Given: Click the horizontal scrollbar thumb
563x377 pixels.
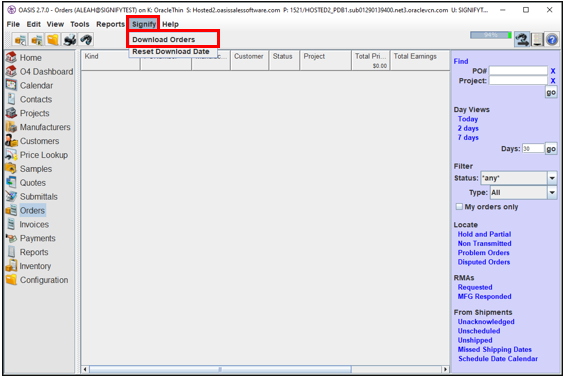Looking at the screenshot, I should click(220, 369).
